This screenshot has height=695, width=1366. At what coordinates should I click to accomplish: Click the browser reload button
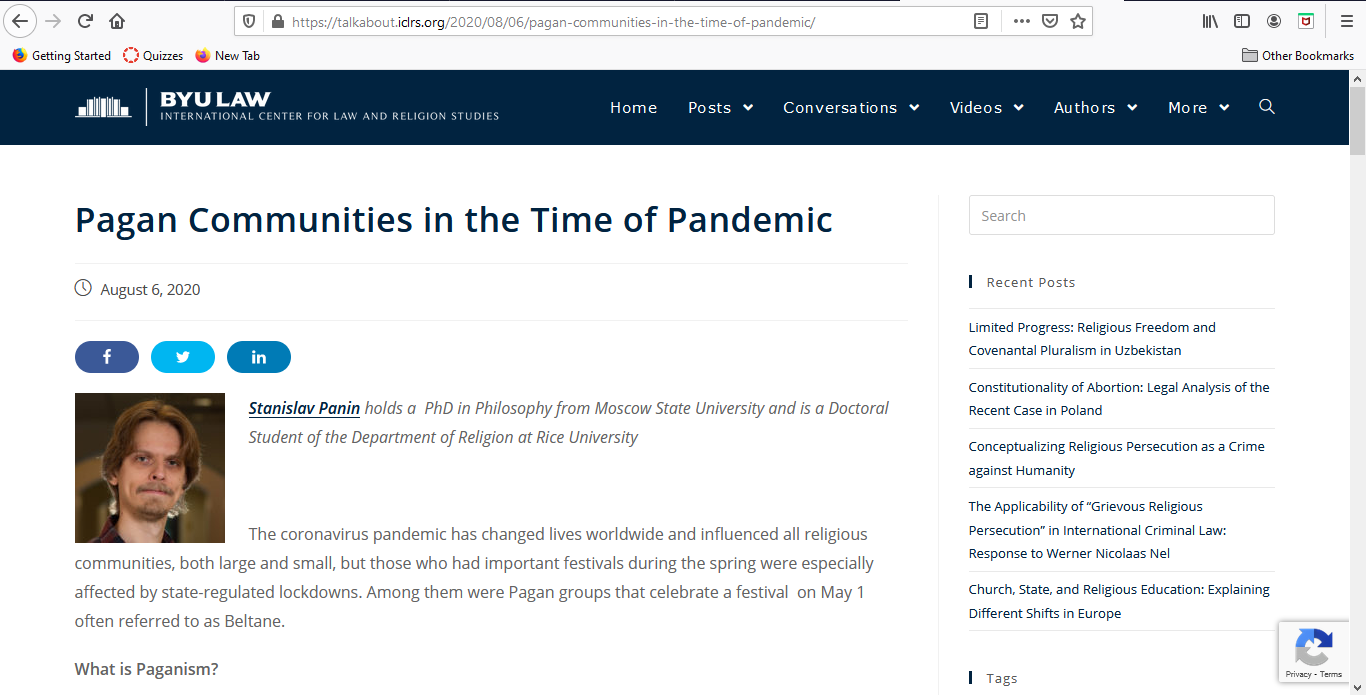coord(86,21)
